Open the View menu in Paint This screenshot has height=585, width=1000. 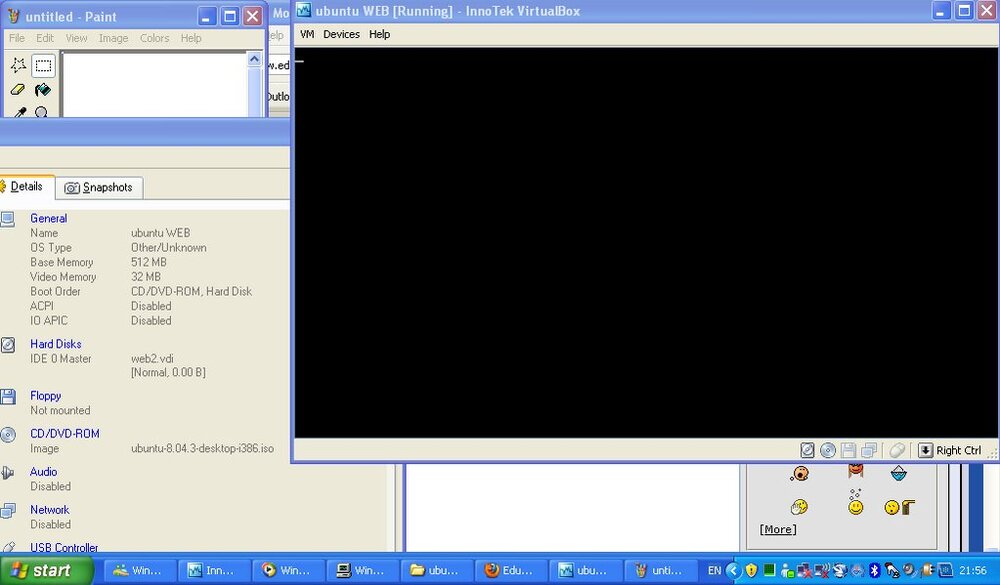77,38
